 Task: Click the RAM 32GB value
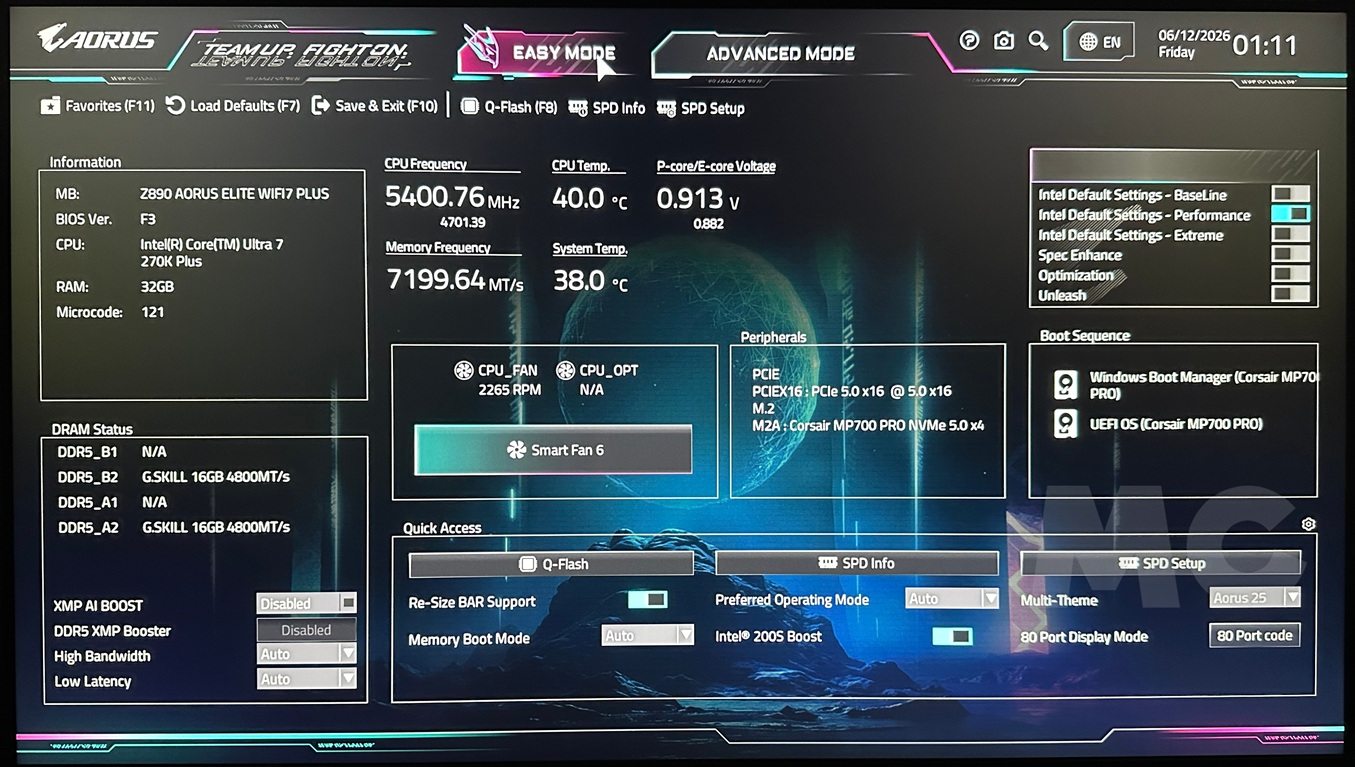coord(157,286)
